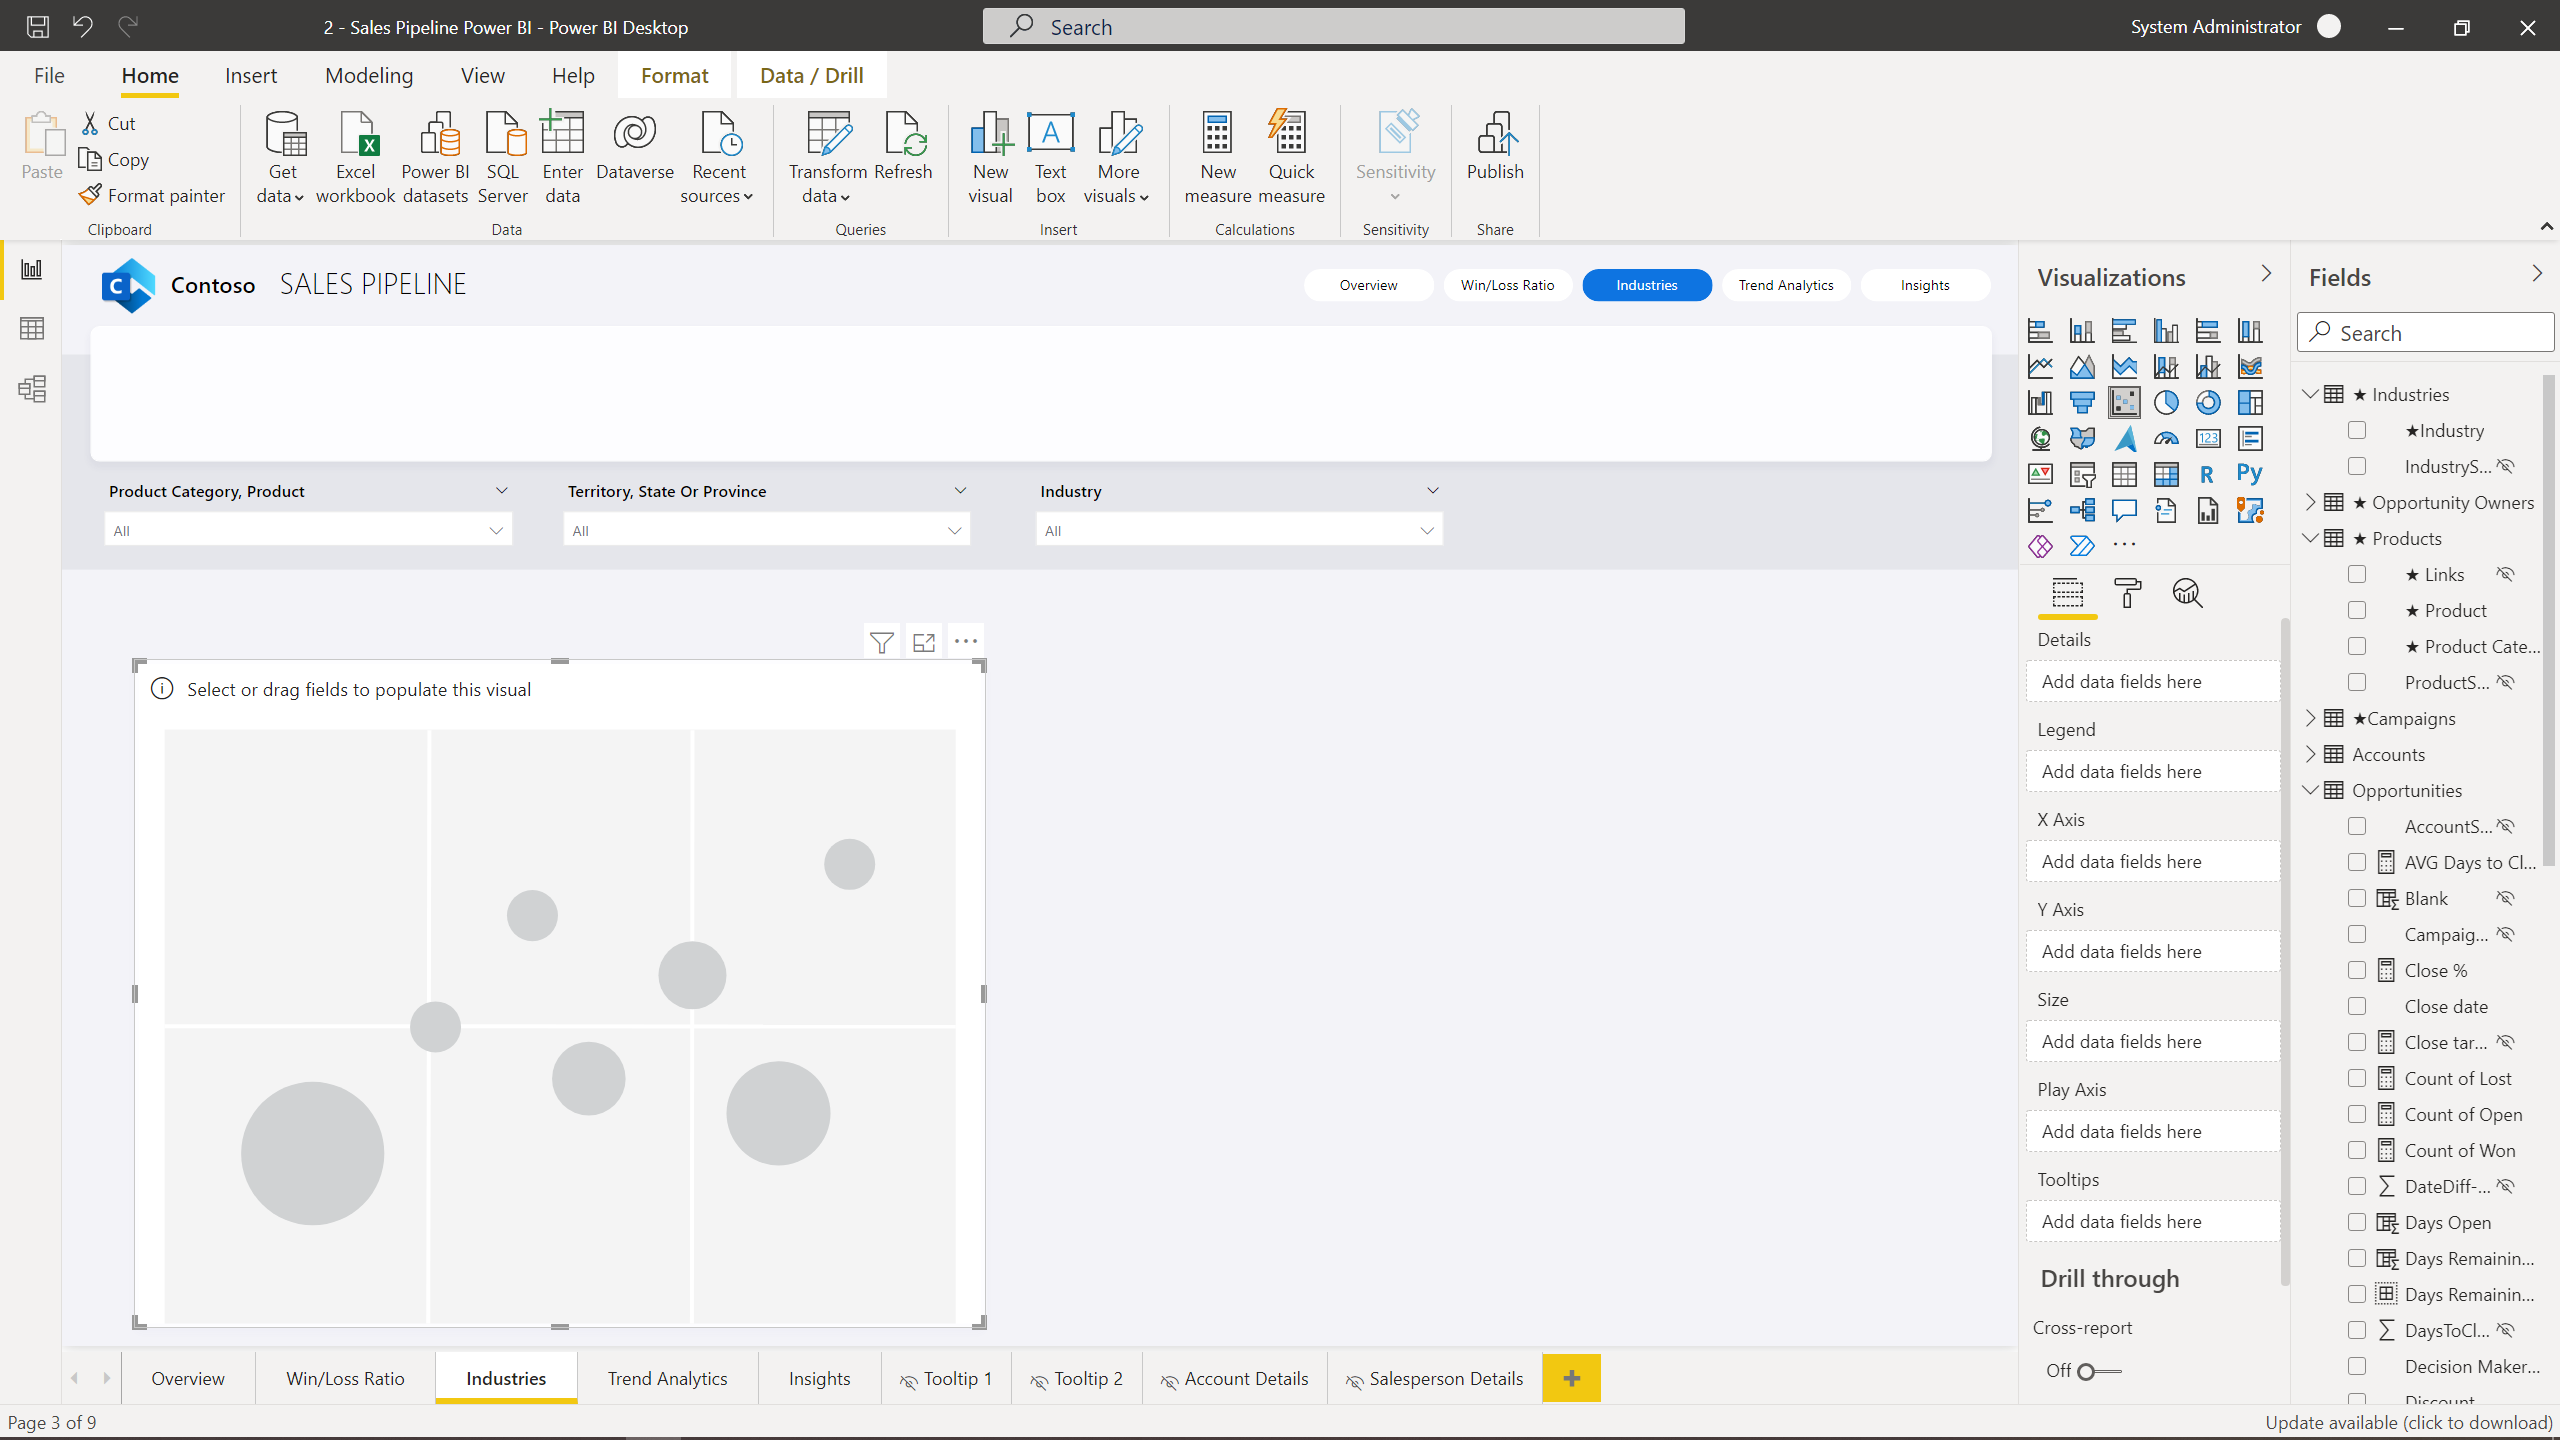Select the Funnel chart visual icon
The height and width of the screenshot is (1440, 2560).
click(2082, 403)
